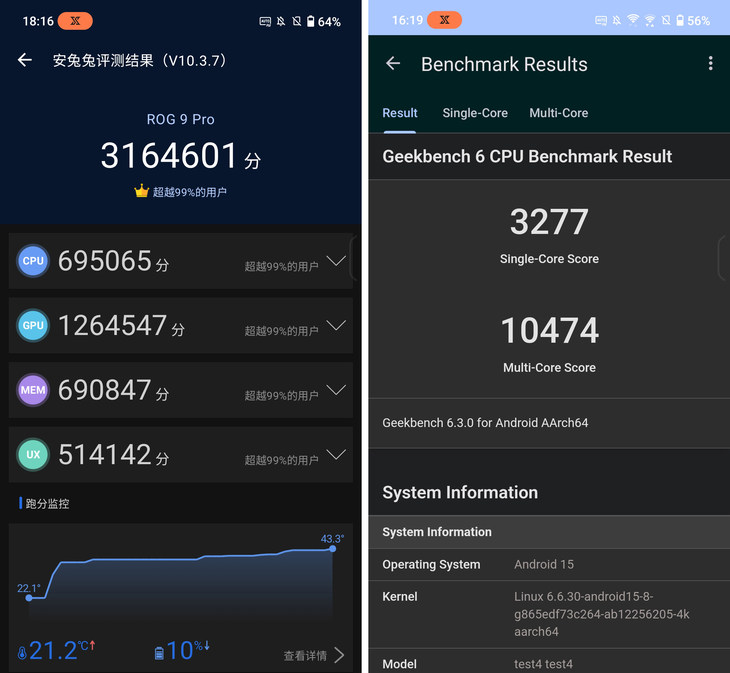The image size is (730, 673).
Task: Tap the 43.3° end point on temperature chart
Action: 332,549
